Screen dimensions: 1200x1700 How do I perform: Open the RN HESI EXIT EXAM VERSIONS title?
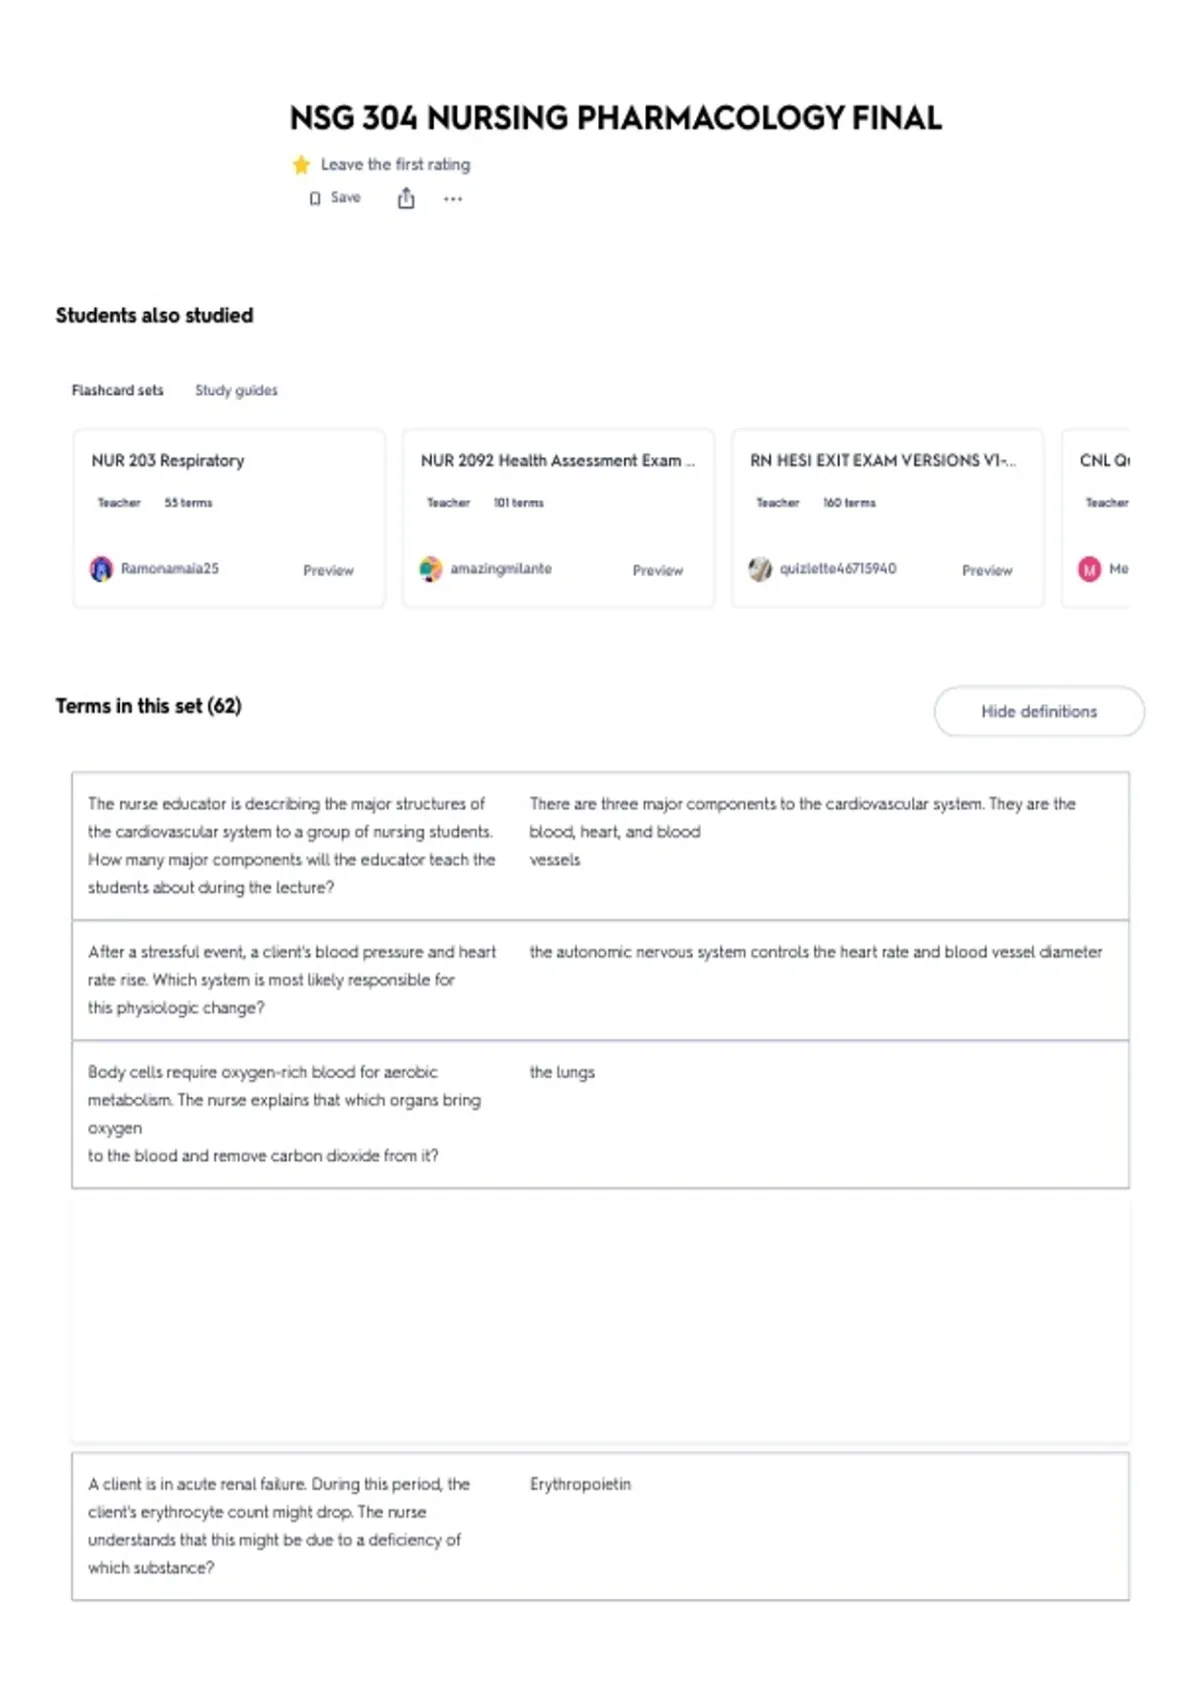[883, 461]
